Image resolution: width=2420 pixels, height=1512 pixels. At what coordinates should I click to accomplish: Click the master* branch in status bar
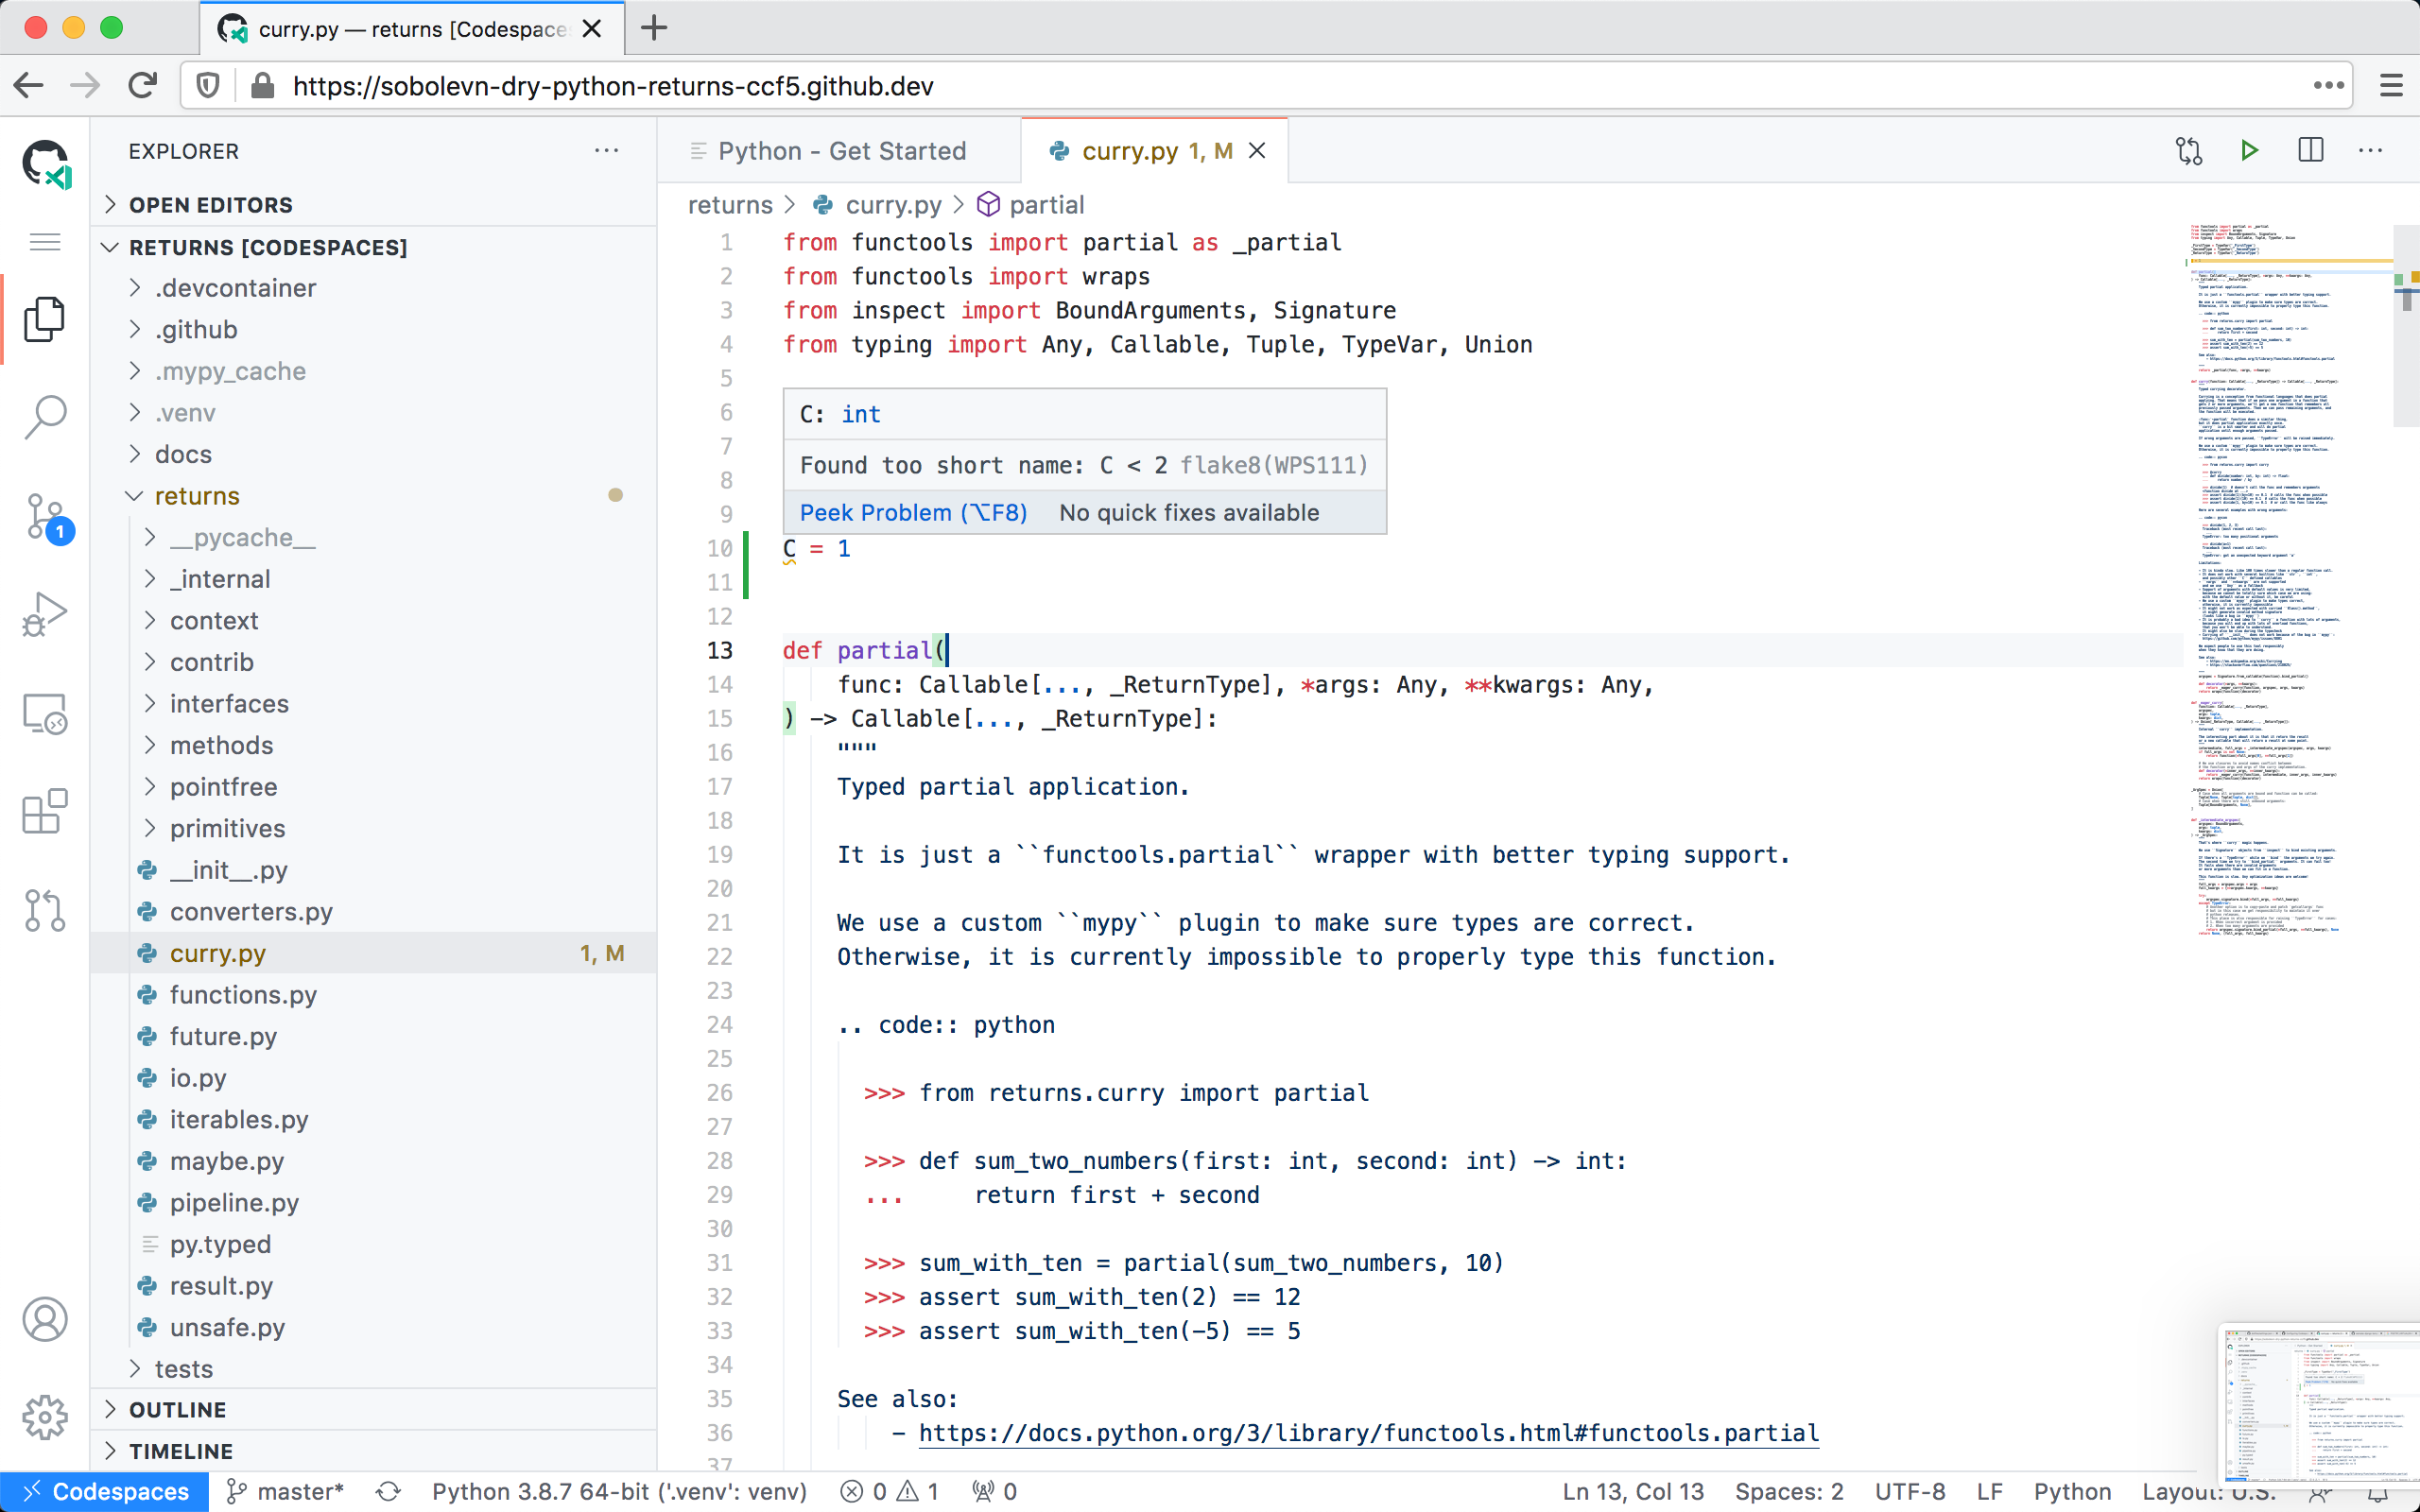coord(286,1491)
